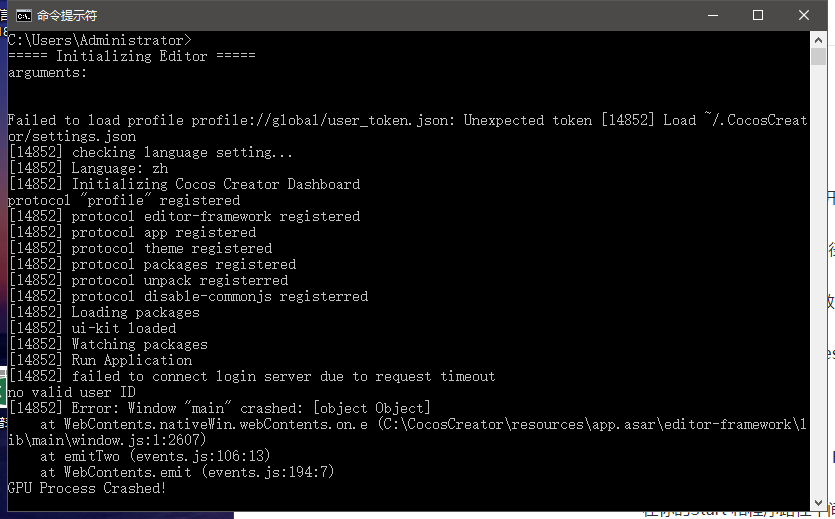This screenshot has width=835, height=519.
Task: Click the 命令提示符 title bar text
Action: coord(67,15)
